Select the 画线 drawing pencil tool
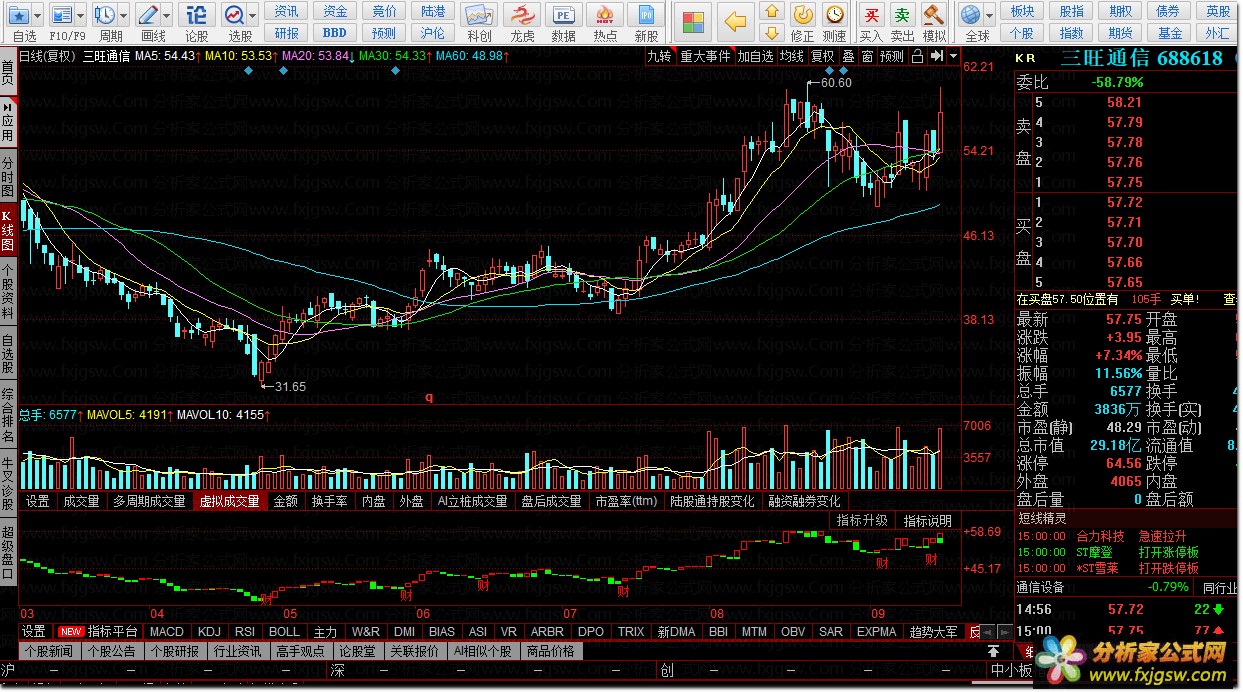The width and height of the screenshot is (1243, 692). [148, 14]
